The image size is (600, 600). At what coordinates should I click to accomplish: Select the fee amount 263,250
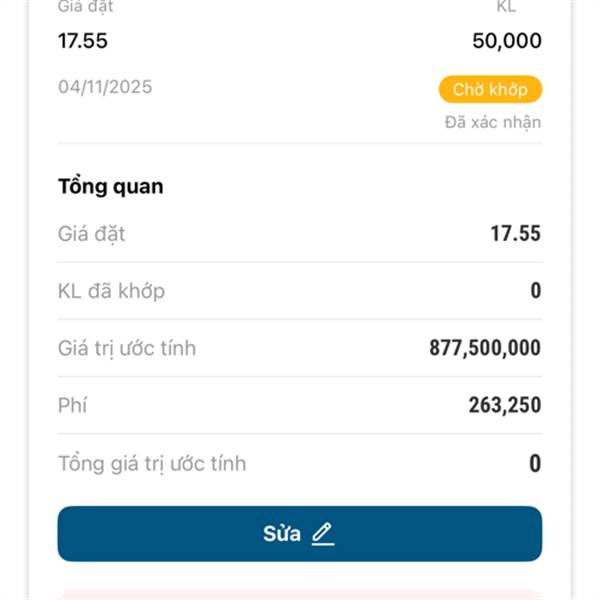click(x=505, y=405)
